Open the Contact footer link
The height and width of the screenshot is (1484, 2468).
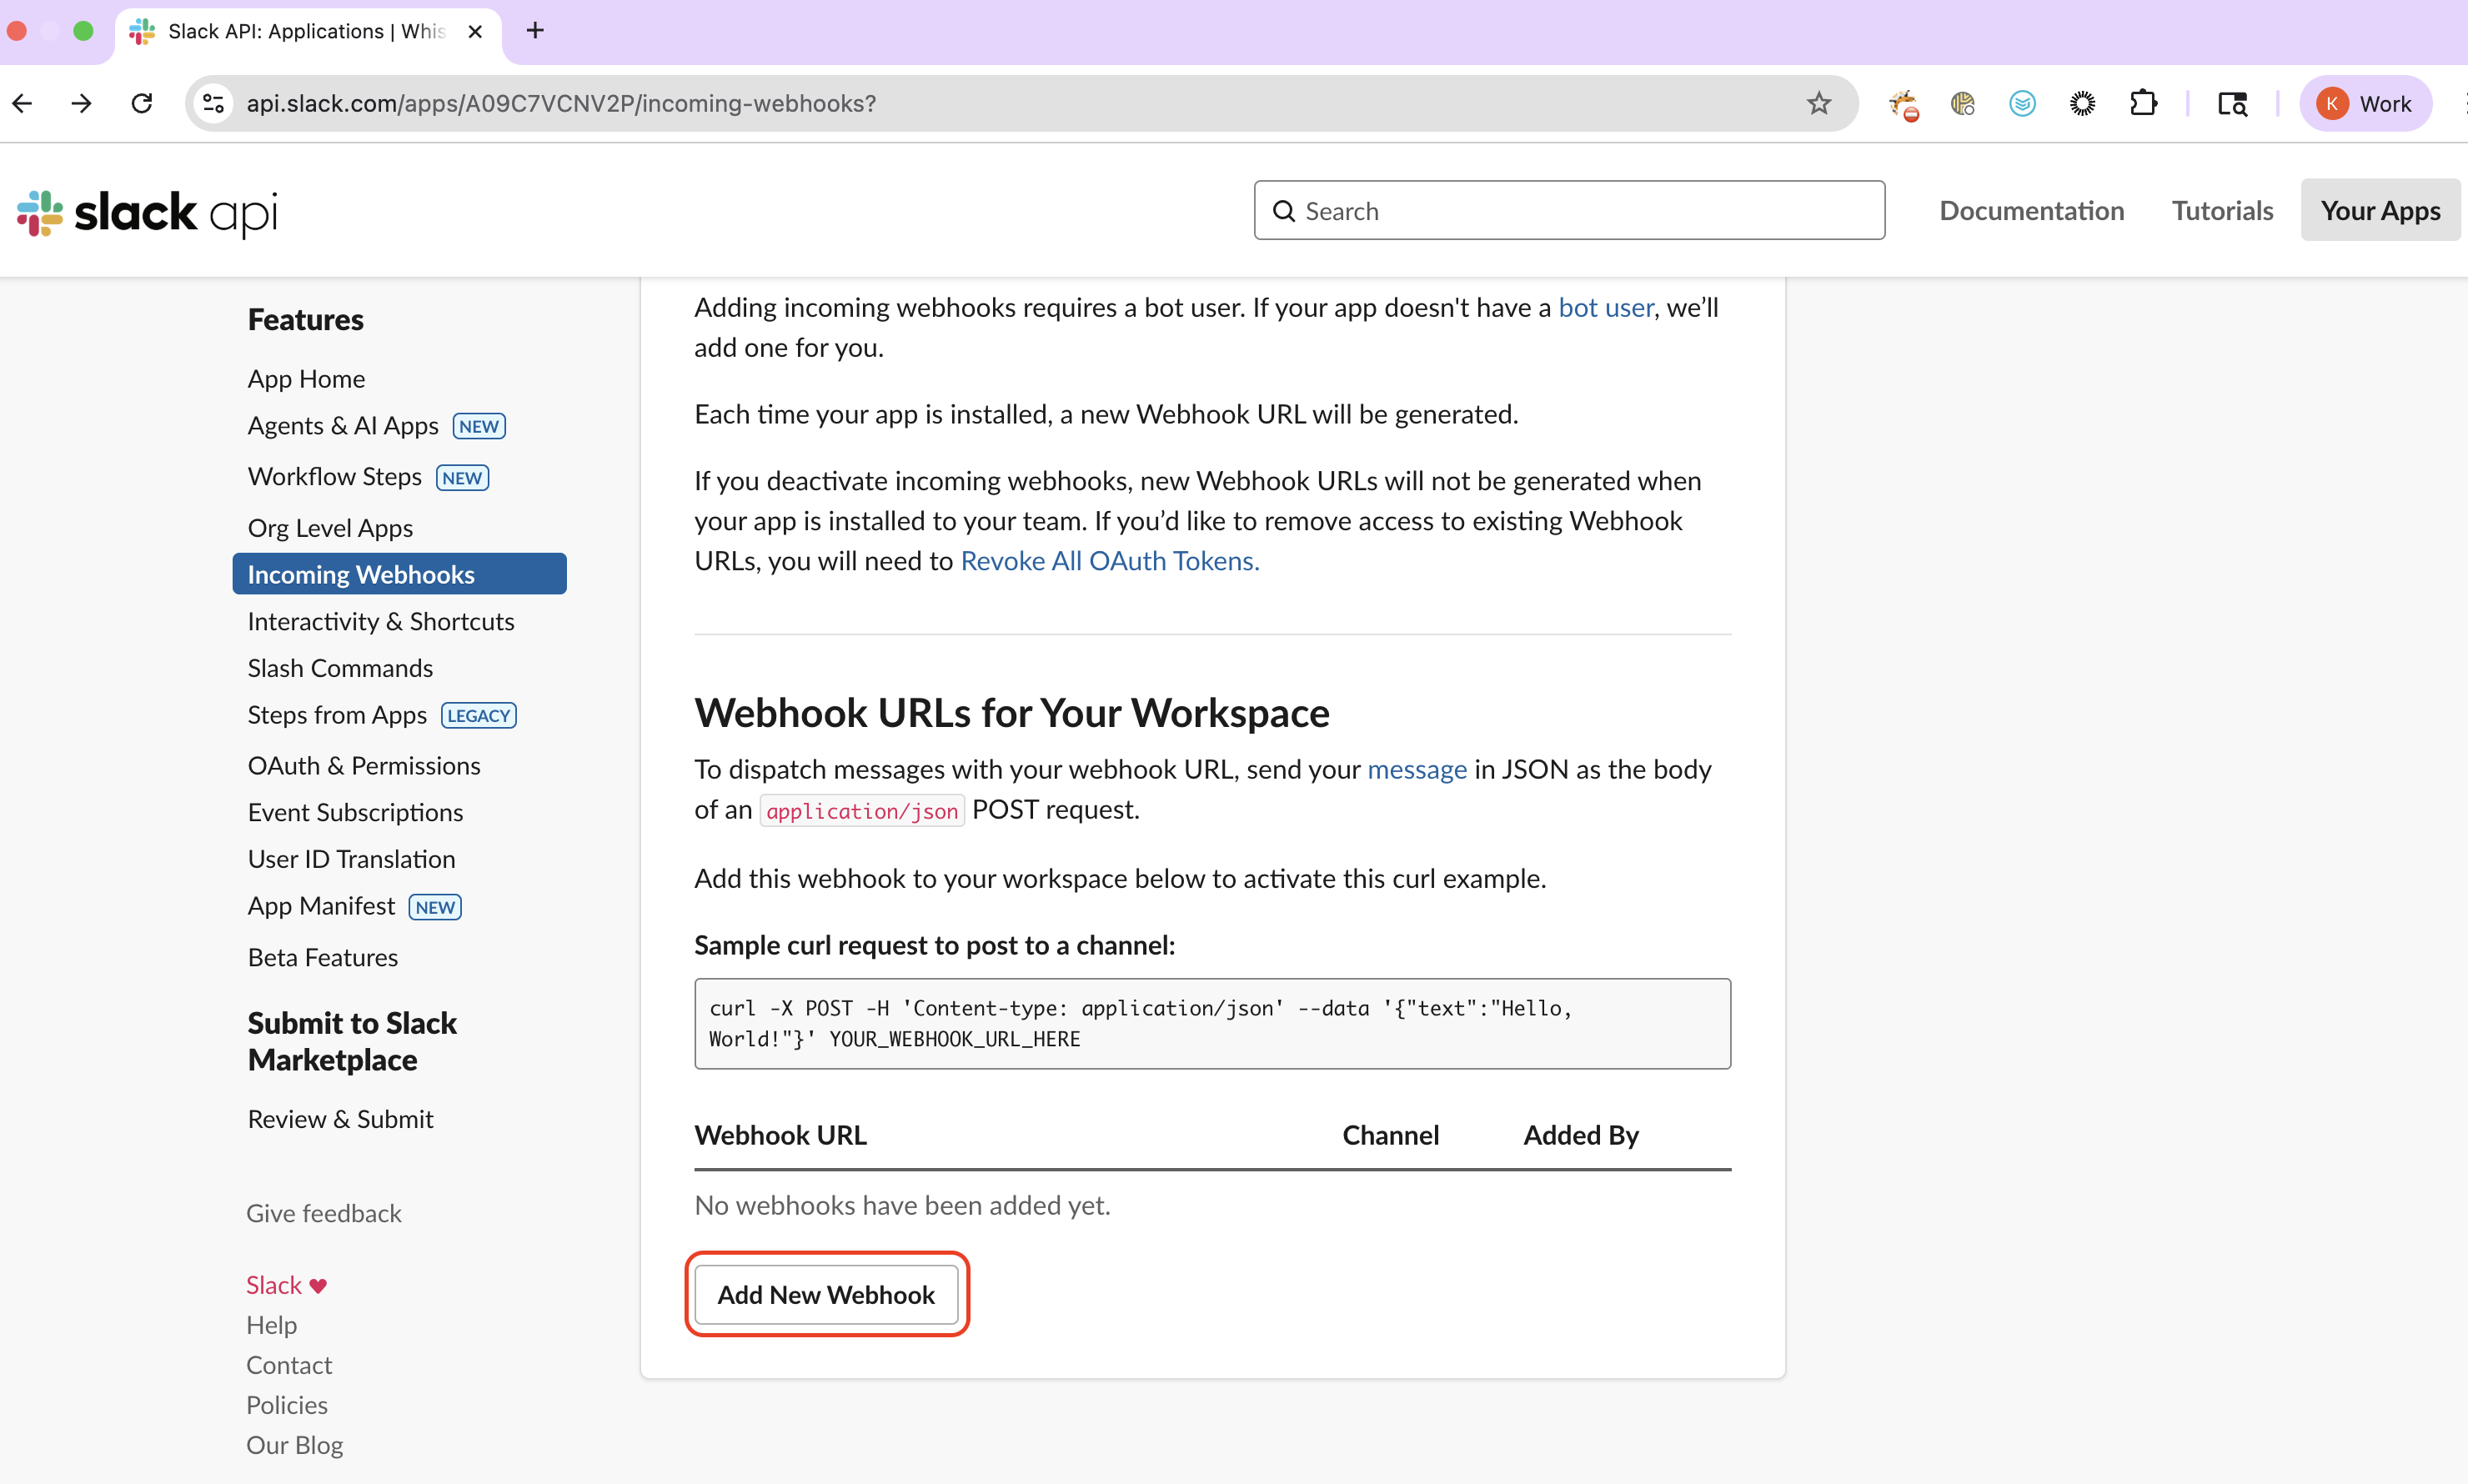point(289,1365)
